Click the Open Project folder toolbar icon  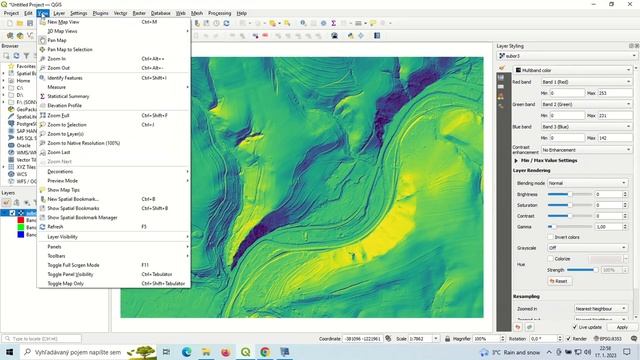pyautogui.click(x=20, y=23)
